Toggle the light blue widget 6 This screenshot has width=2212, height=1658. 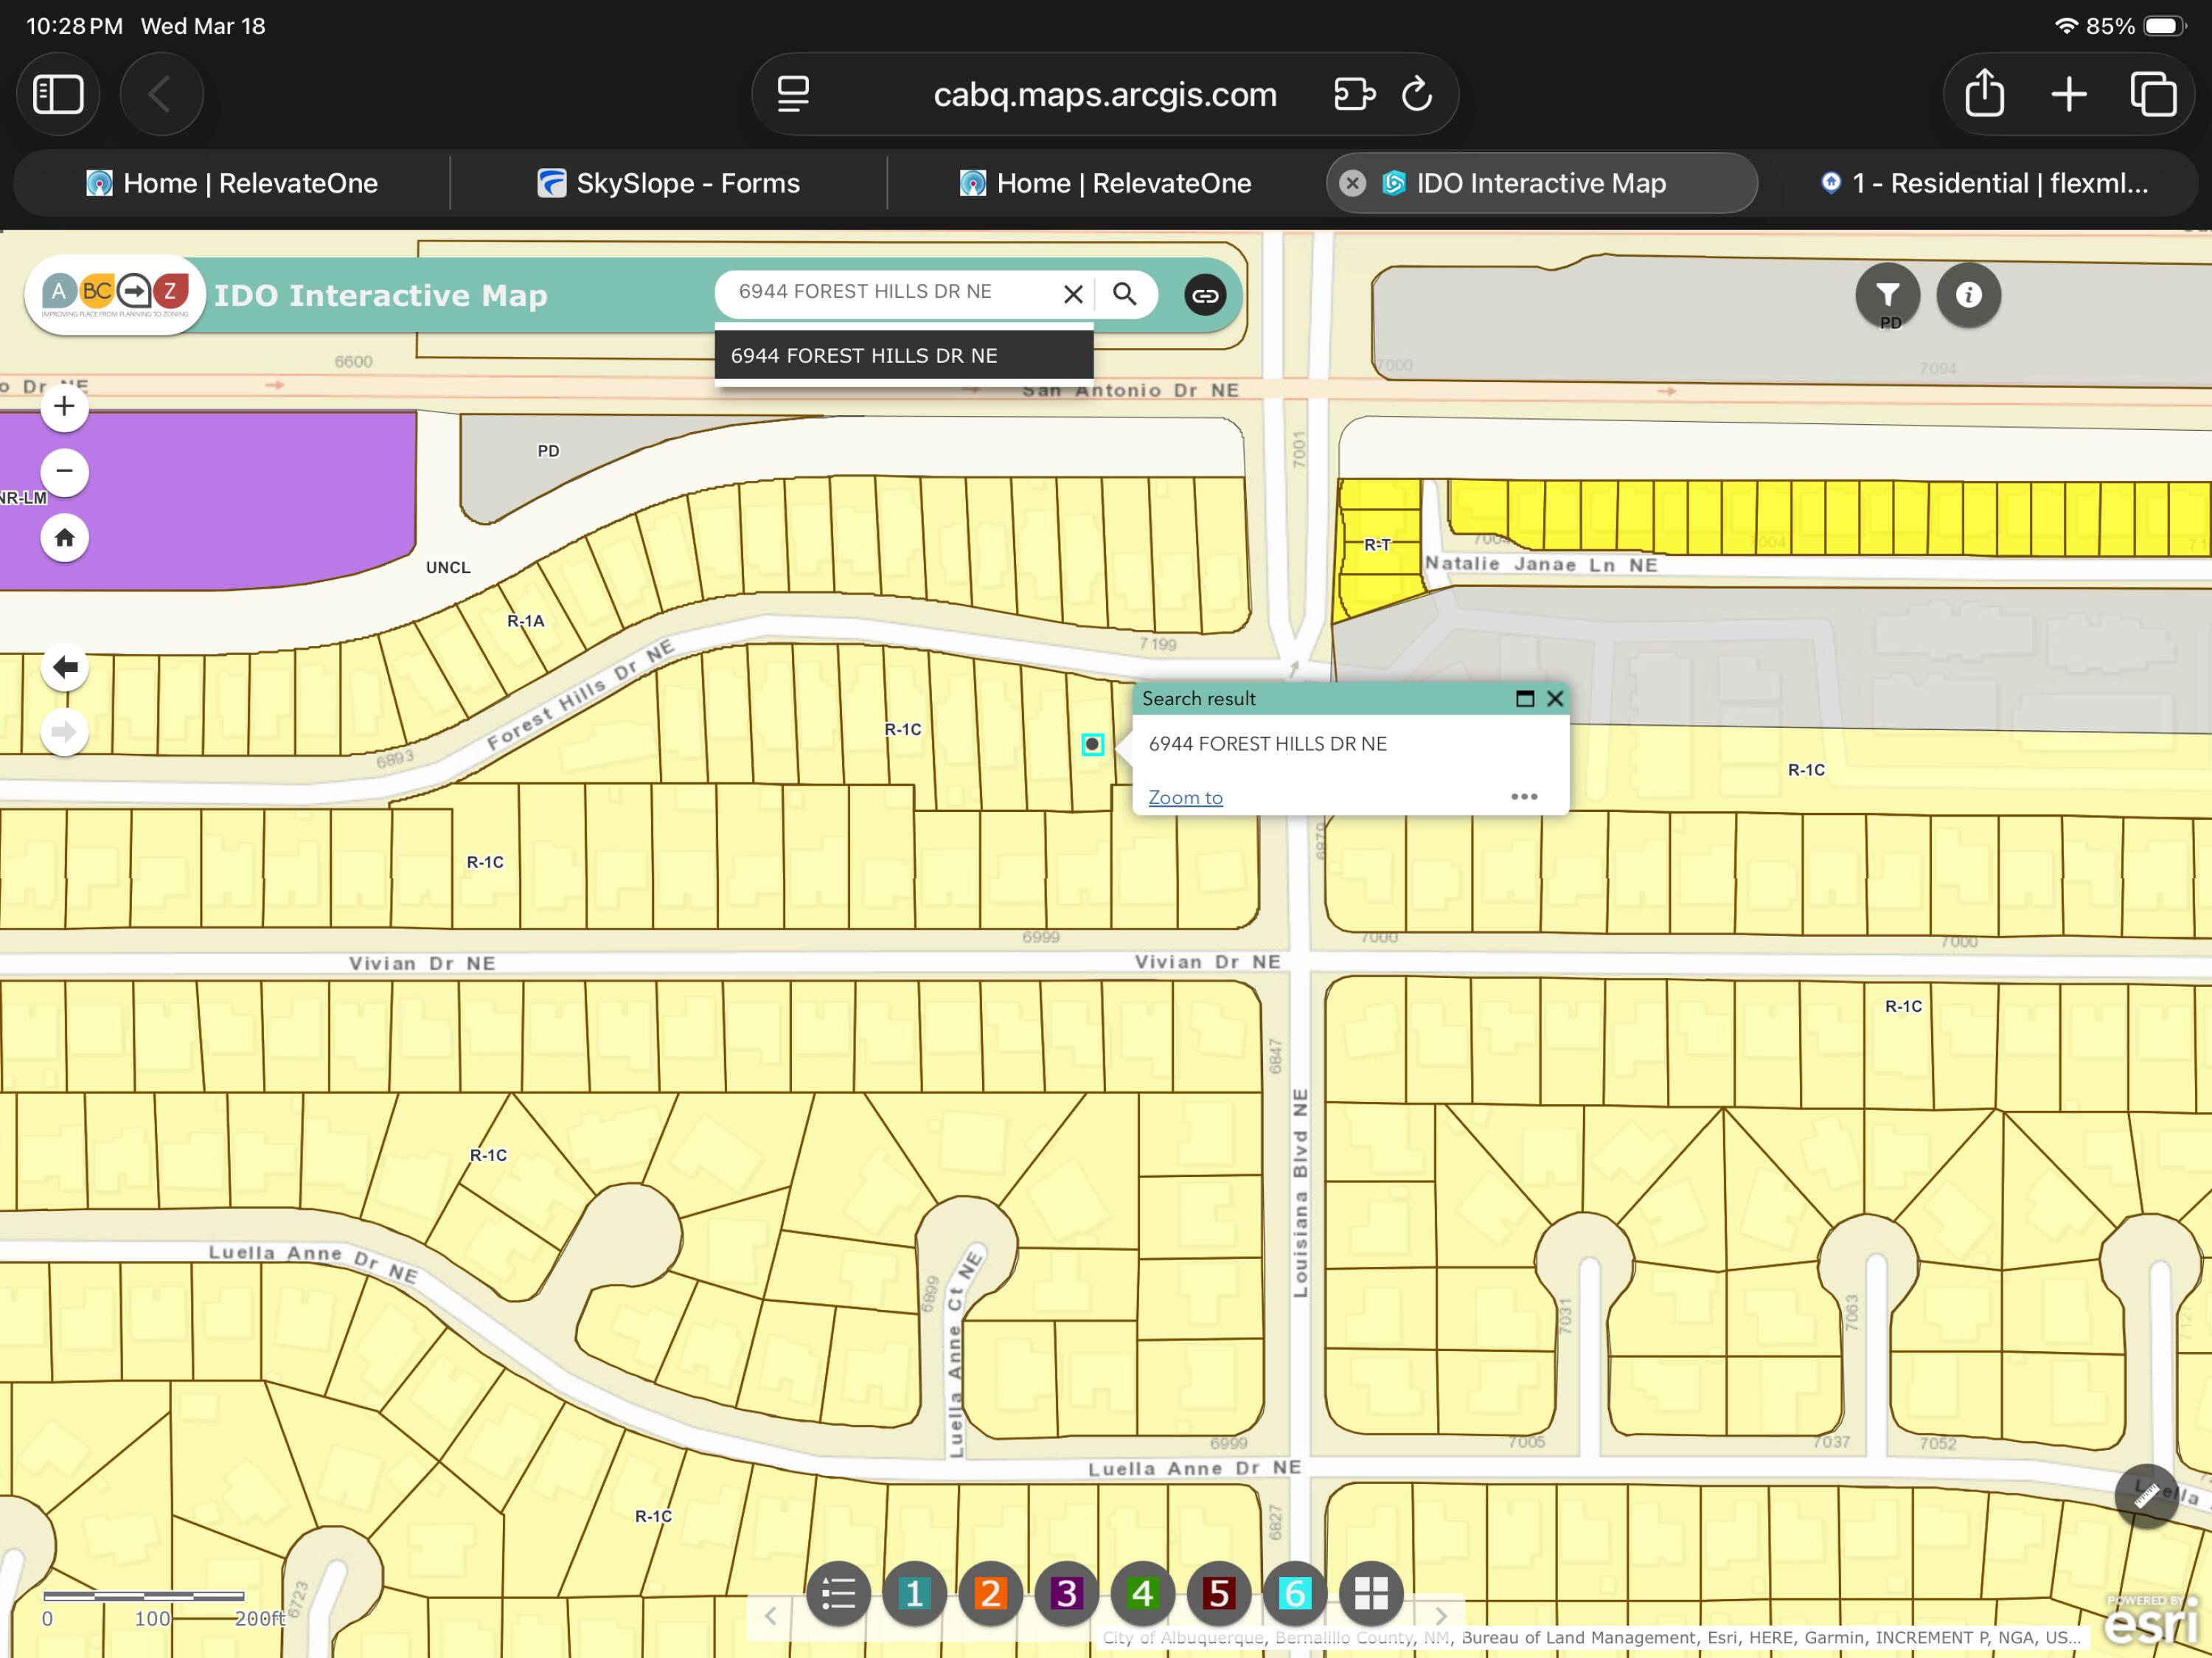1294,1593
